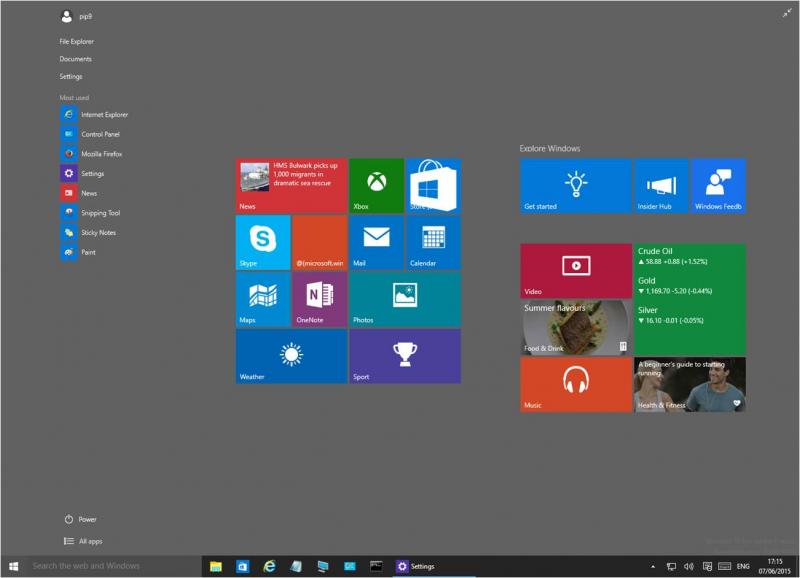Screen dimensions: 800x578
Task: Open the Xbox tile
Action: 376,185
